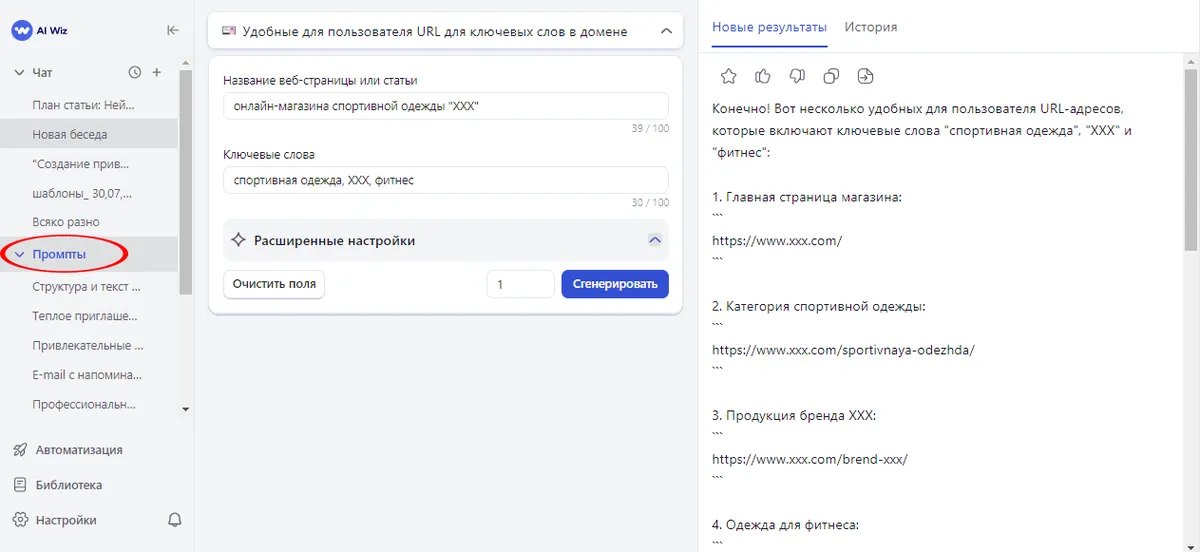This screenshot has width=1200, height=552.
Task: Open Автоматизация menu item
Action: pyautogui.click(x=78, y=450)
